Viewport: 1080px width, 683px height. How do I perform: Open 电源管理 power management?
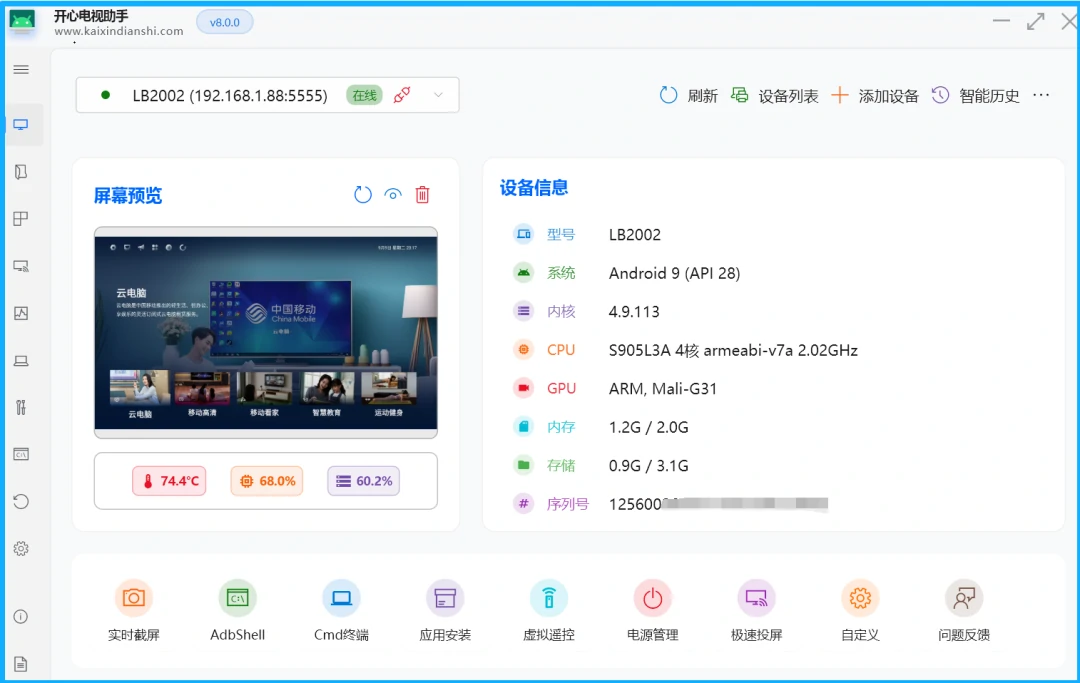pyautogui.click(x=652, y=611)
